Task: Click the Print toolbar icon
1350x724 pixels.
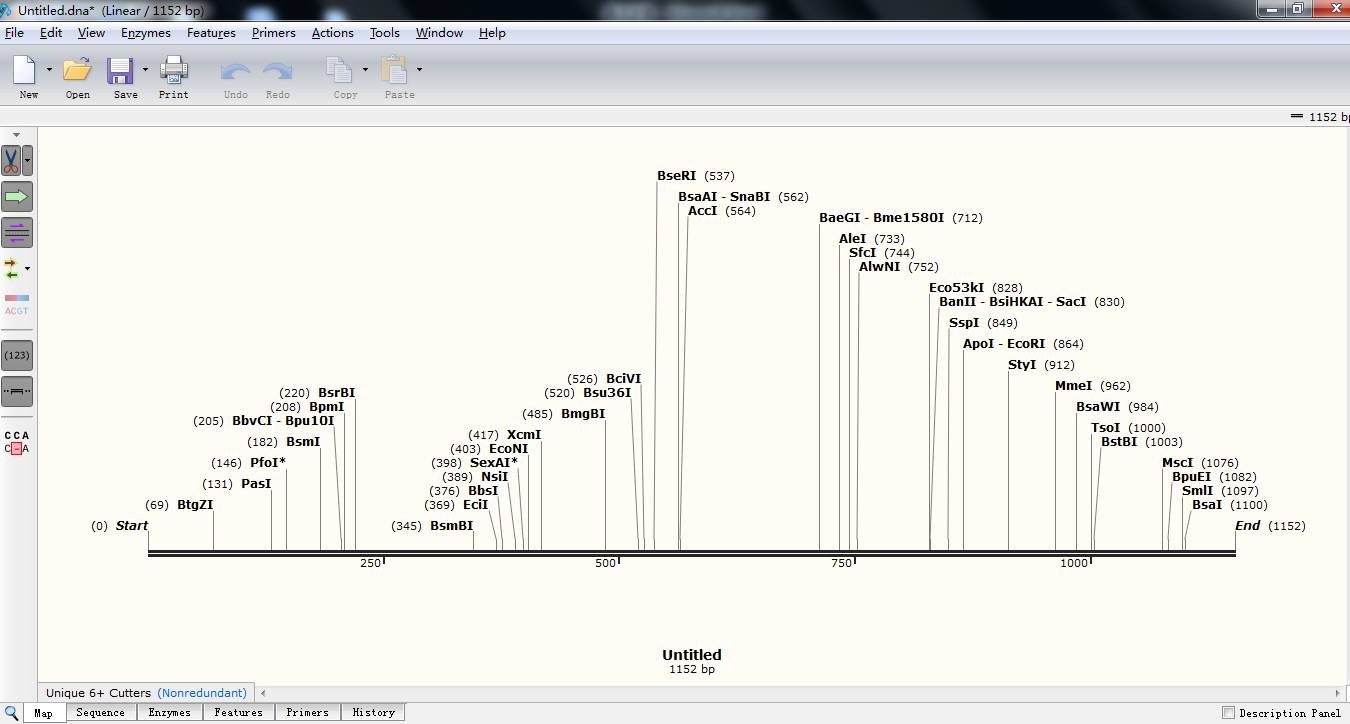Action: pyautogui.click(x=173, y=77)
